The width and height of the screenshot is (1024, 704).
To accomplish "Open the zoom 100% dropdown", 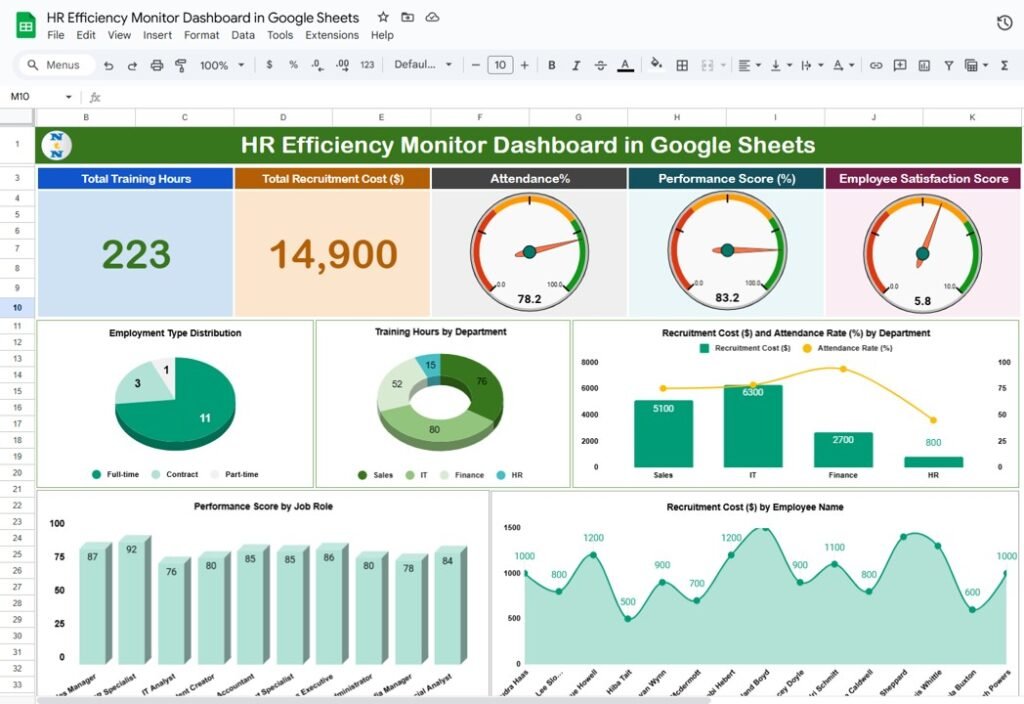I will tap(222, 65).
